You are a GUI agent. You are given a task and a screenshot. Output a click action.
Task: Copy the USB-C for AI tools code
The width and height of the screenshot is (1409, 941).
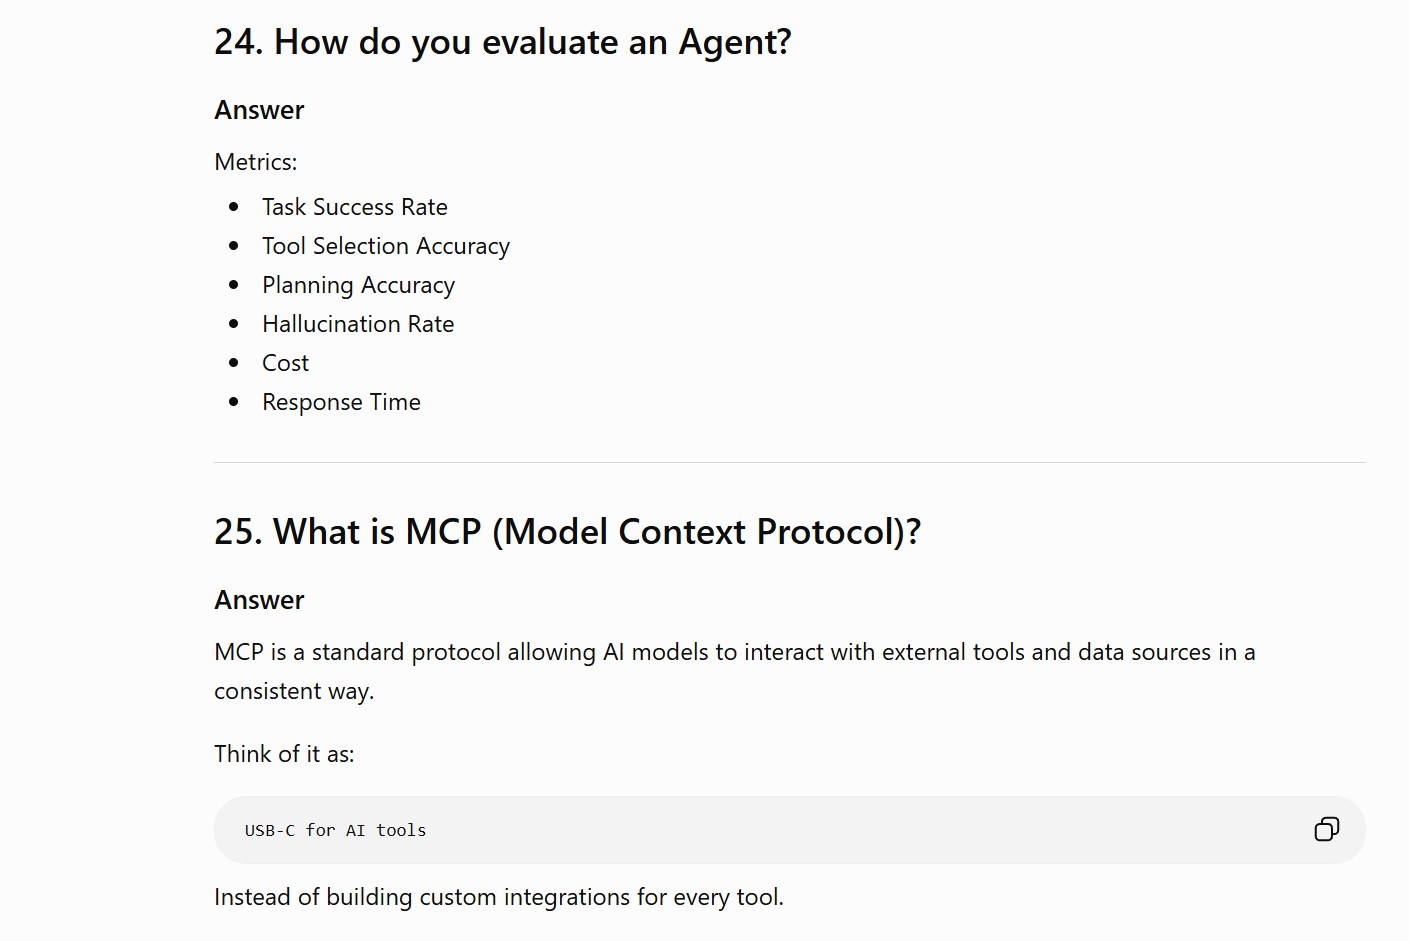coord(1326,829)
